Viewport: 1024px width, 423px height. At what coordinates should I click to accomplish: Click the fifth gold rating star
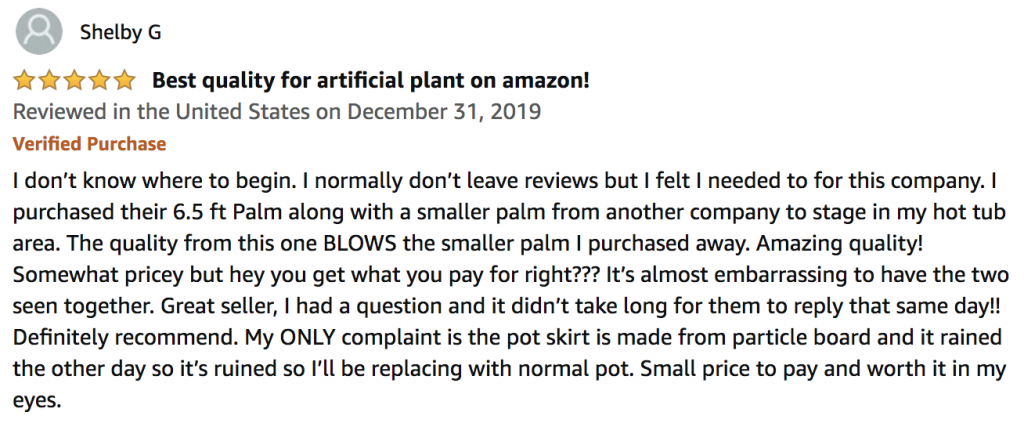pyautogui.click(x=123, y=81)
